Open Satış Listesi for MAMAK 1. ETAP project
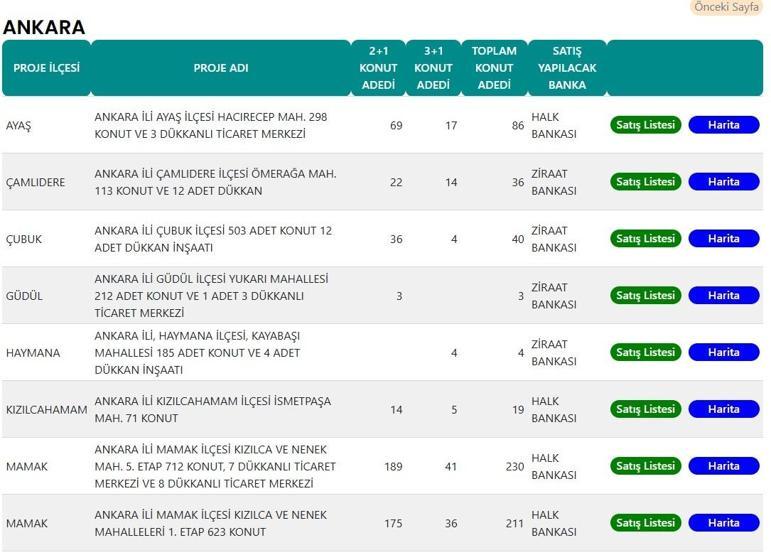The image size is (771, 555). click(x=646, y=523)
